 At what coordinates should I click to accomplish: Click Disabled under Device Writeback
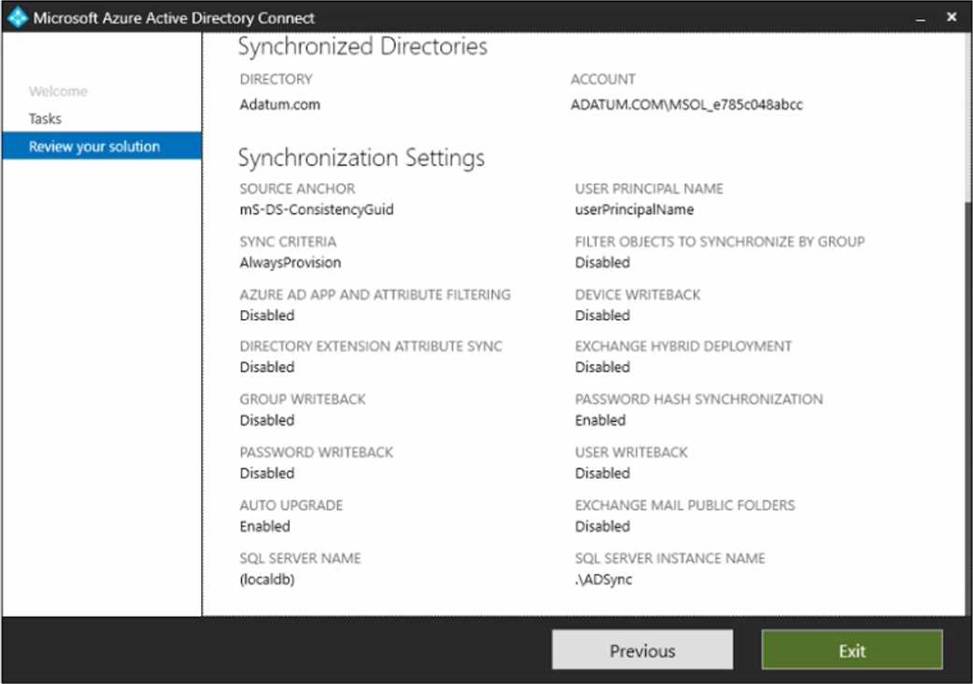click(602, 315)
